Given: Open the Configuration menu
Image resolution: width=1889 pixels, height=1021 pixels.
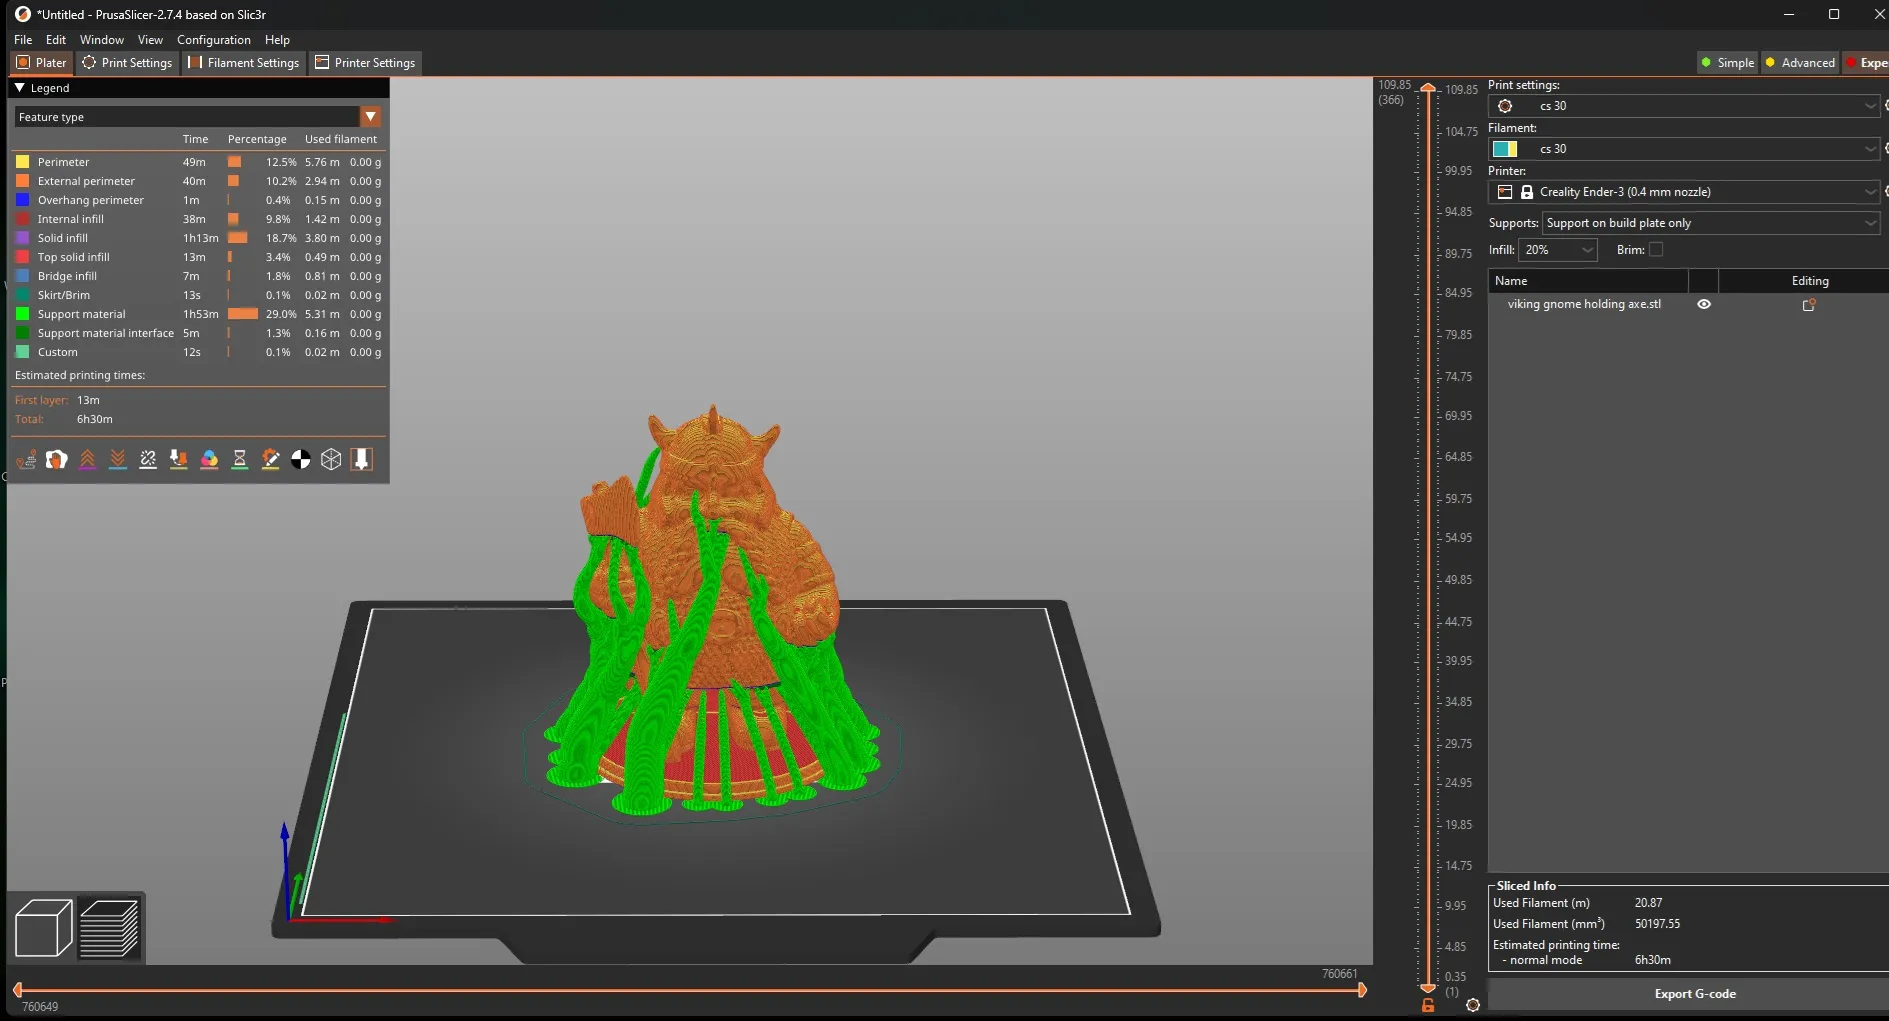Looking at the screenshot, I should click(214, 40).
